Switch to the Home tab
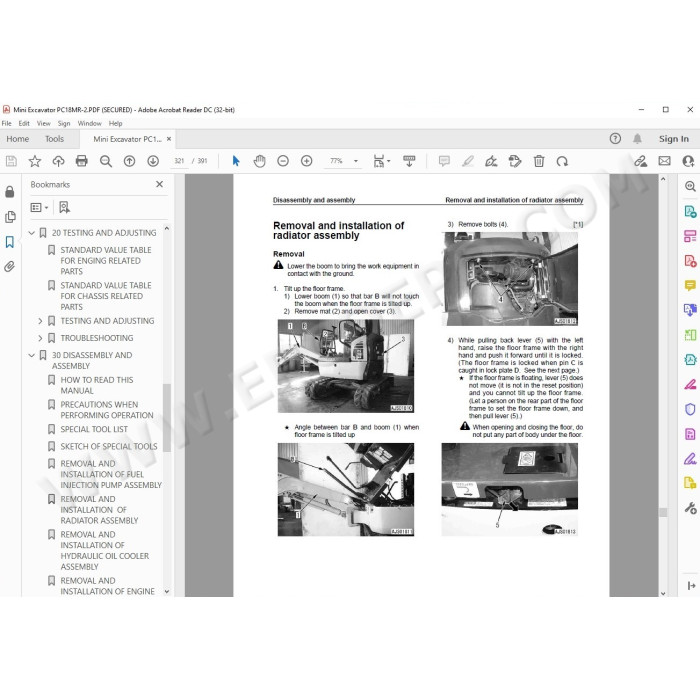 tap(17, 139)
